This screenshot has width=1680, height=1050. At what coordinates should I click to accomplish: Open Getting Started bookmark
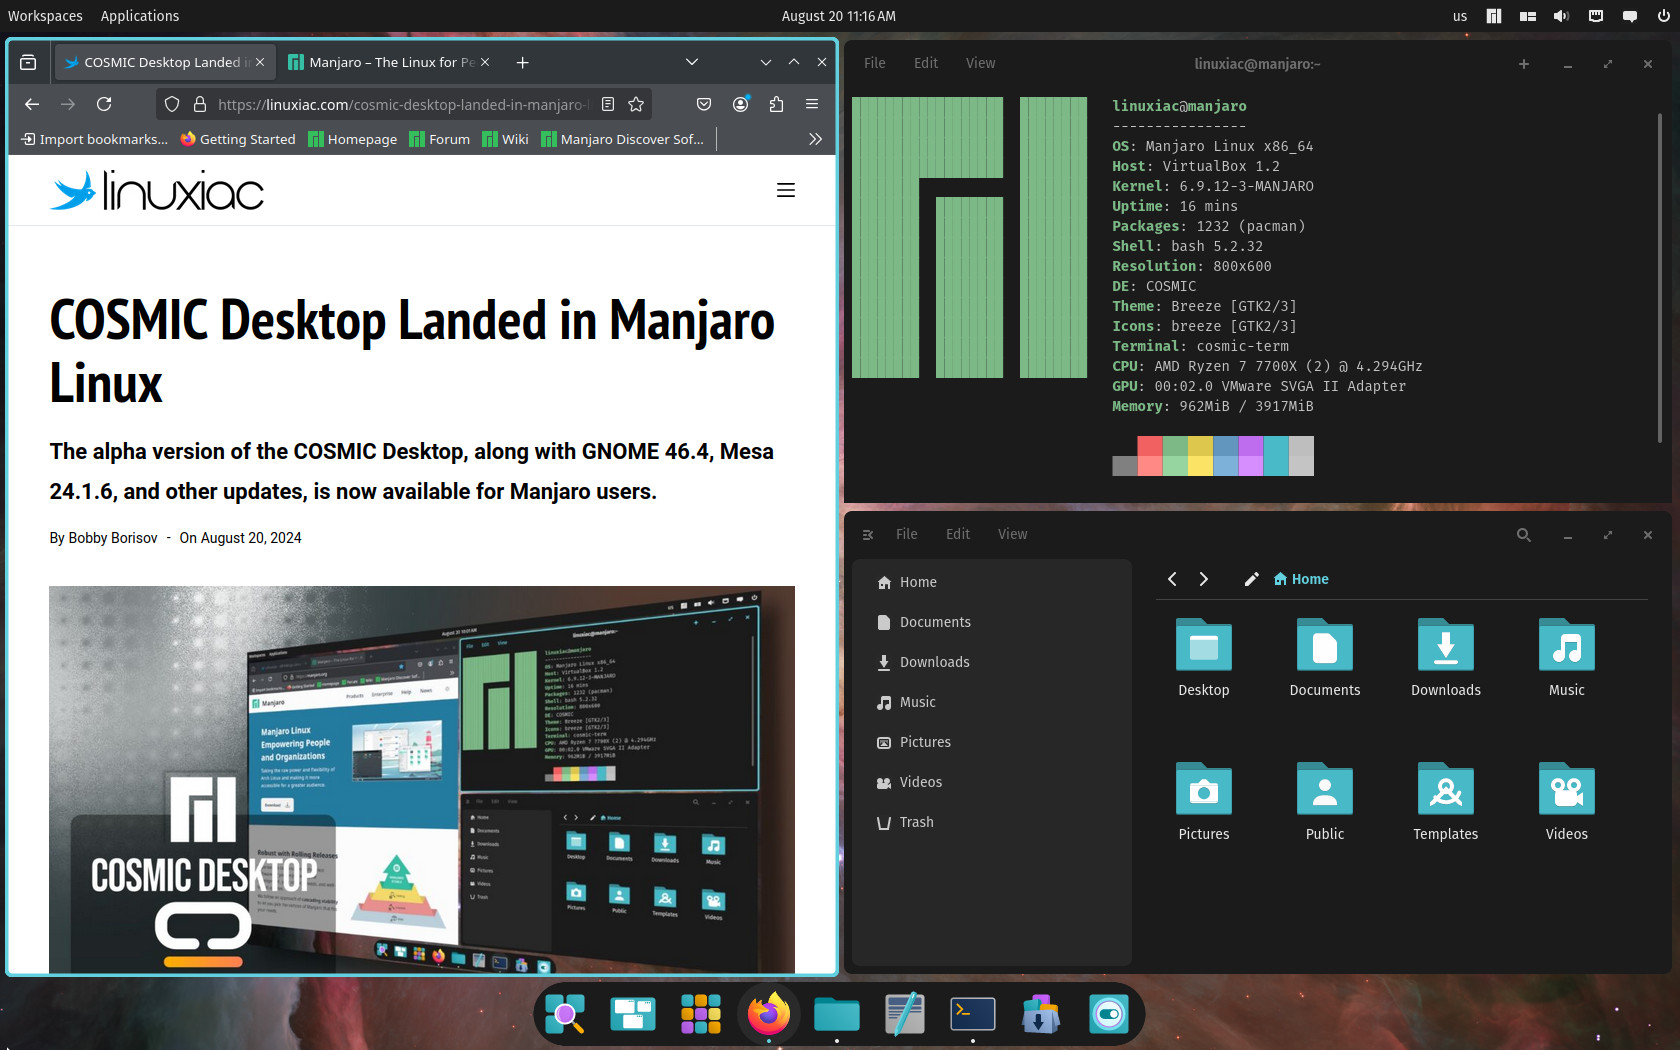tap(238, 139)
